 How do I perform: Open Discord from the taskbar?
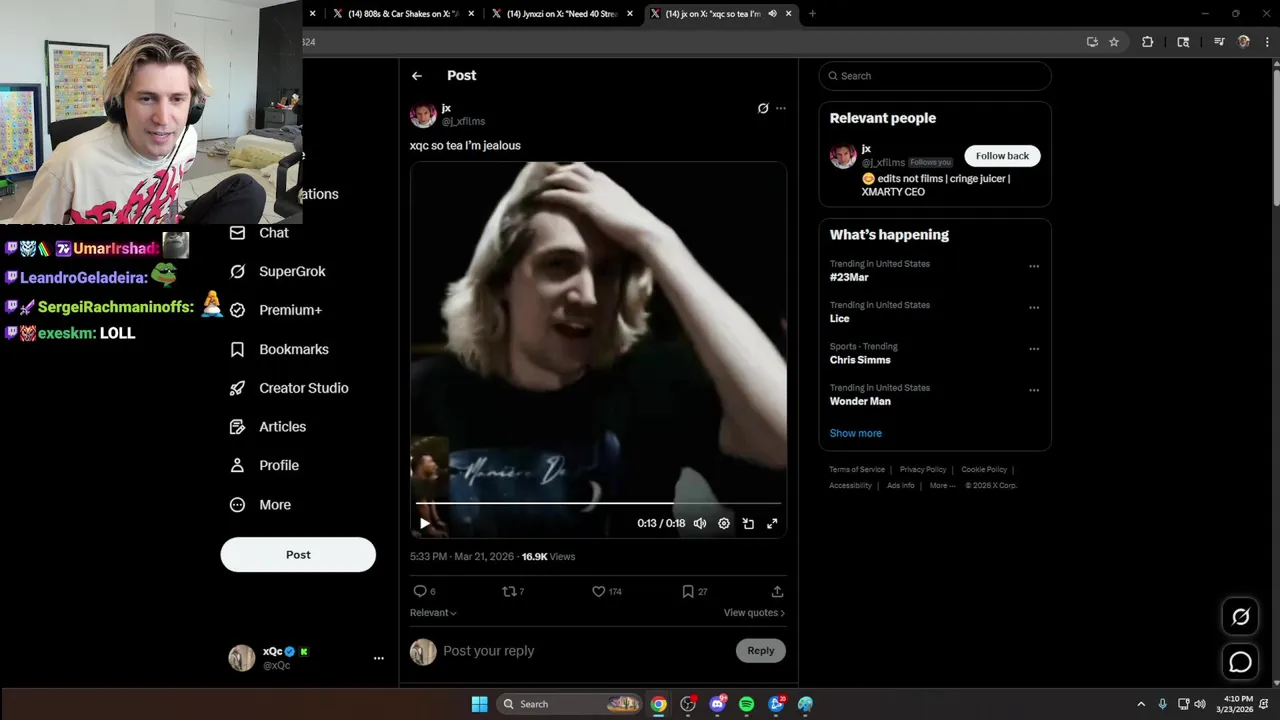pos(717,704)
